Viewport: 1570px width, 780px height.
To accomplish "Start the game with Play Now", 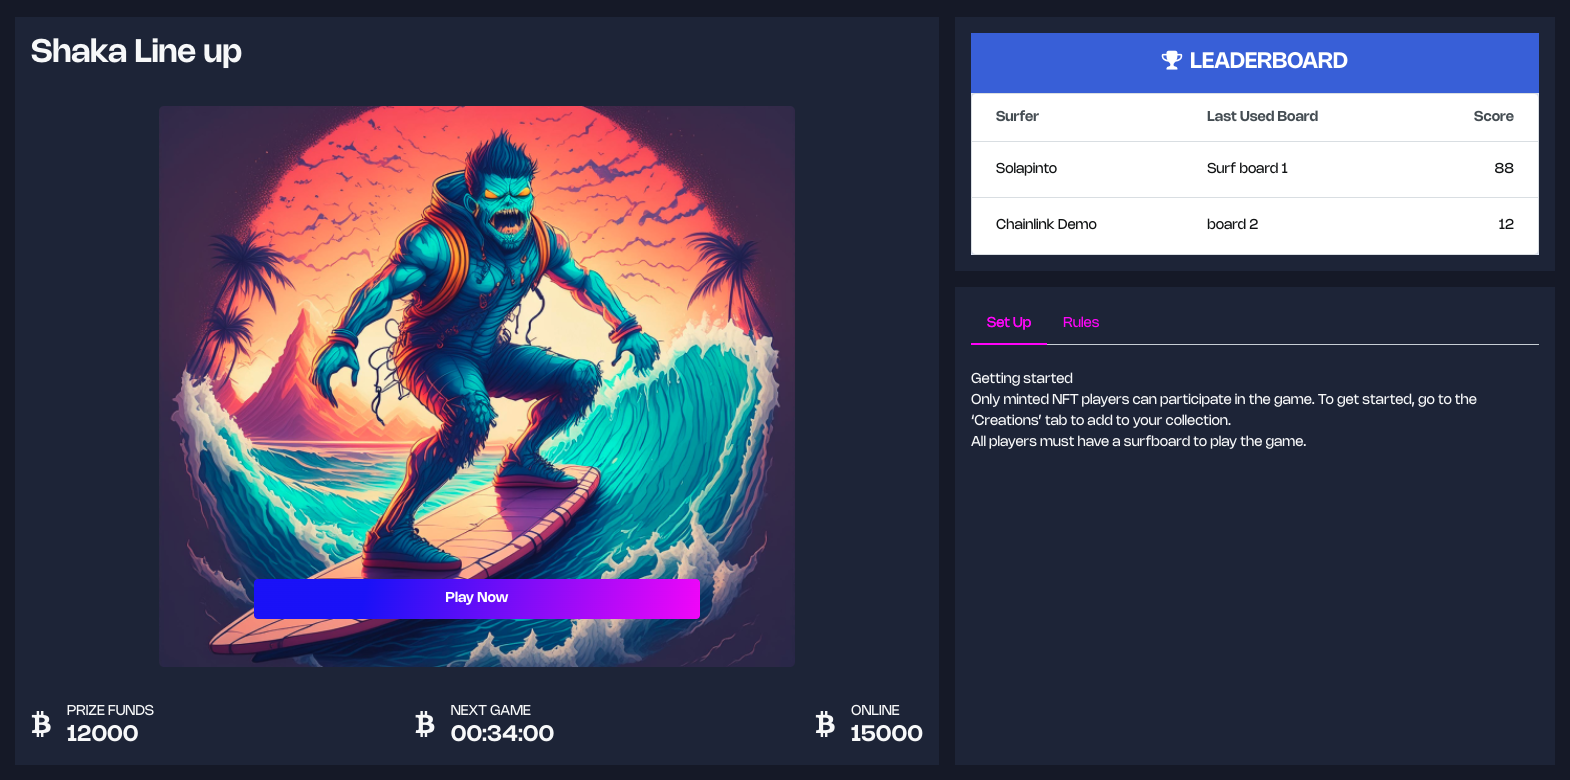I will tap(477, 598).
